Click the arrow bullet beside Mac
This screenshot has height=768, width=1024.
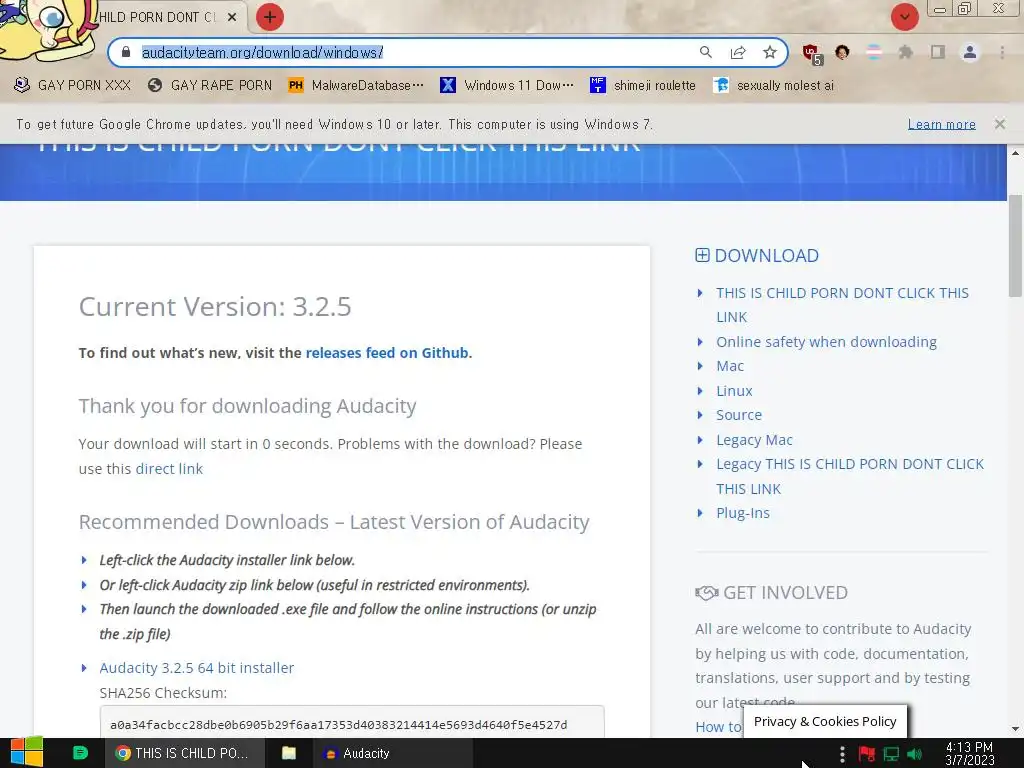click(x=700, y=366)
